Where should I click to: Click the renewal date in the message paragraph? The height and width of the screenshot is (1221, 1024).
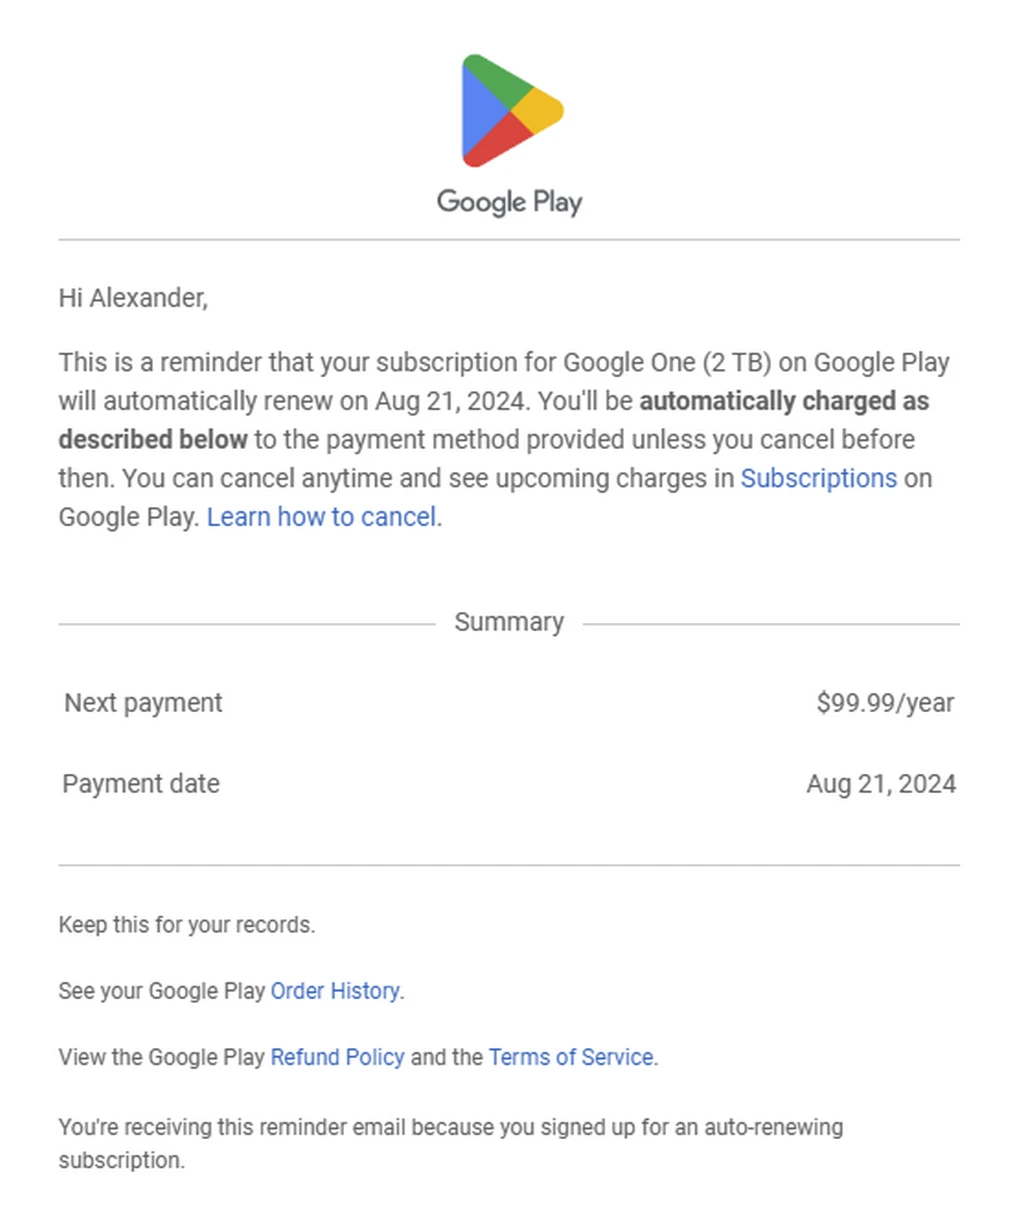[450, 401]
